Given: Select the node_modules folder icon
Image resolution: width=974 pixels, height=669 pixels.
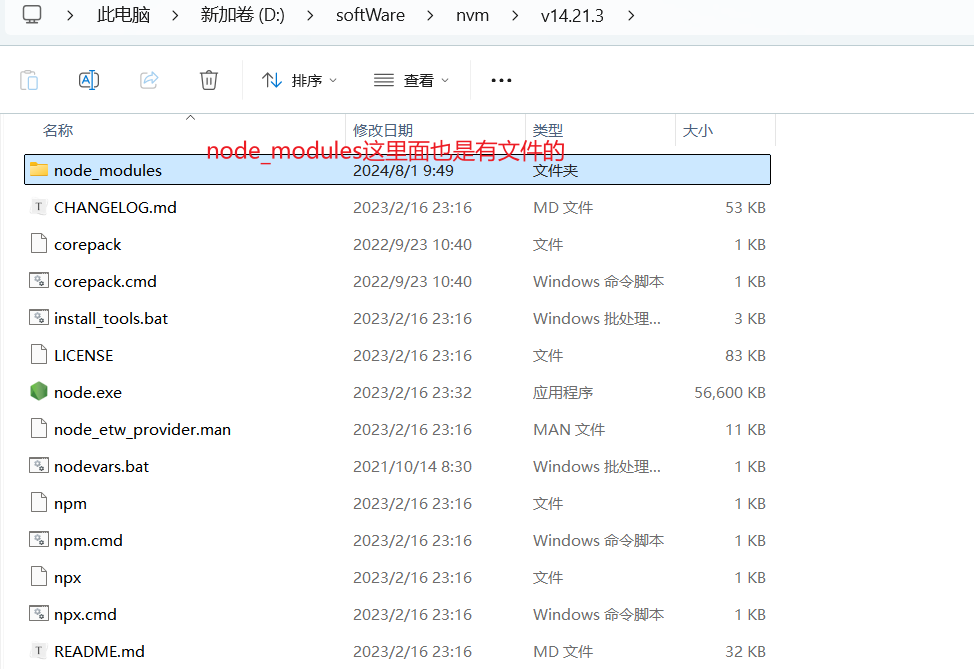Looking at the screenshot, I should point(39,170).
